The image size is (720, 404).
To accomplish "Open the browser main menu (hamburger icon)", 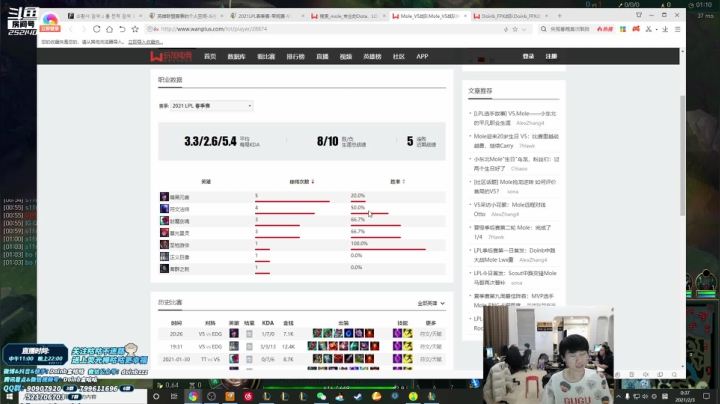I will 677,29.
